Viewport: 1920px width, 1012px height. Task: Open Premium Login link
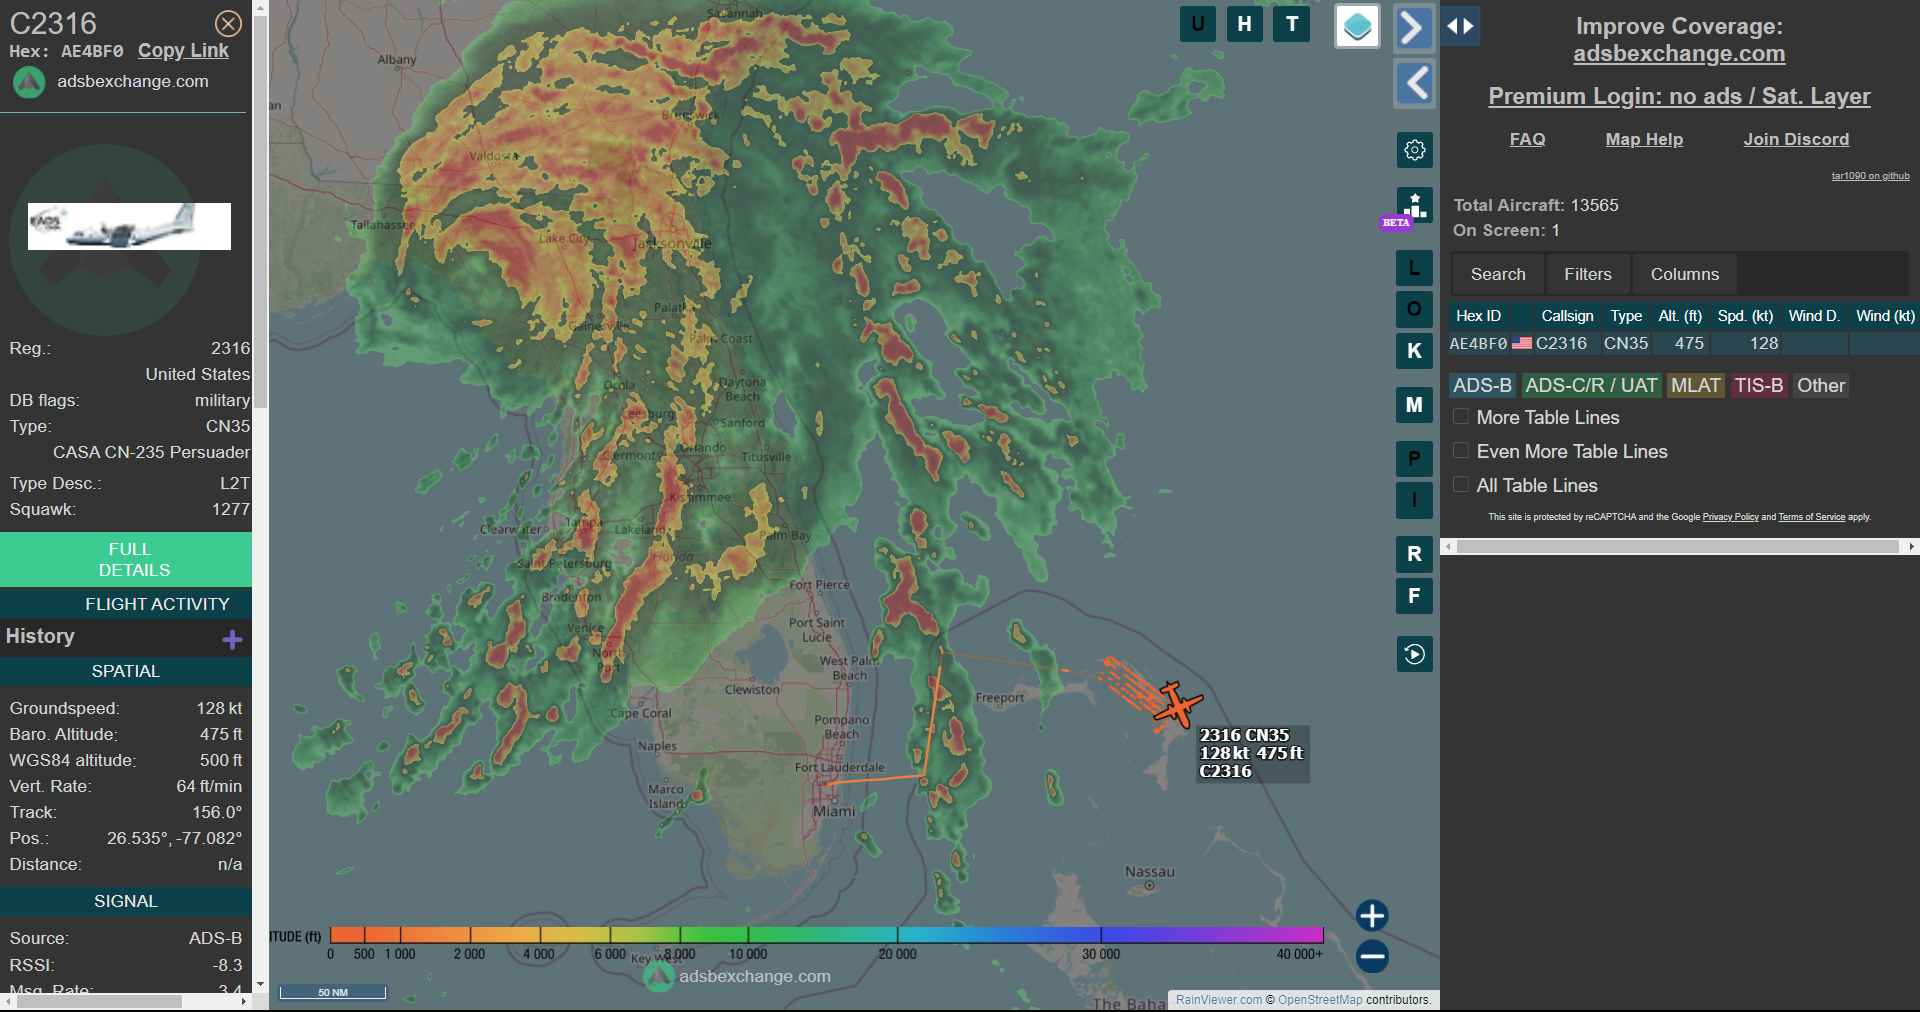pyautogui.click(x=1679, y=96)
